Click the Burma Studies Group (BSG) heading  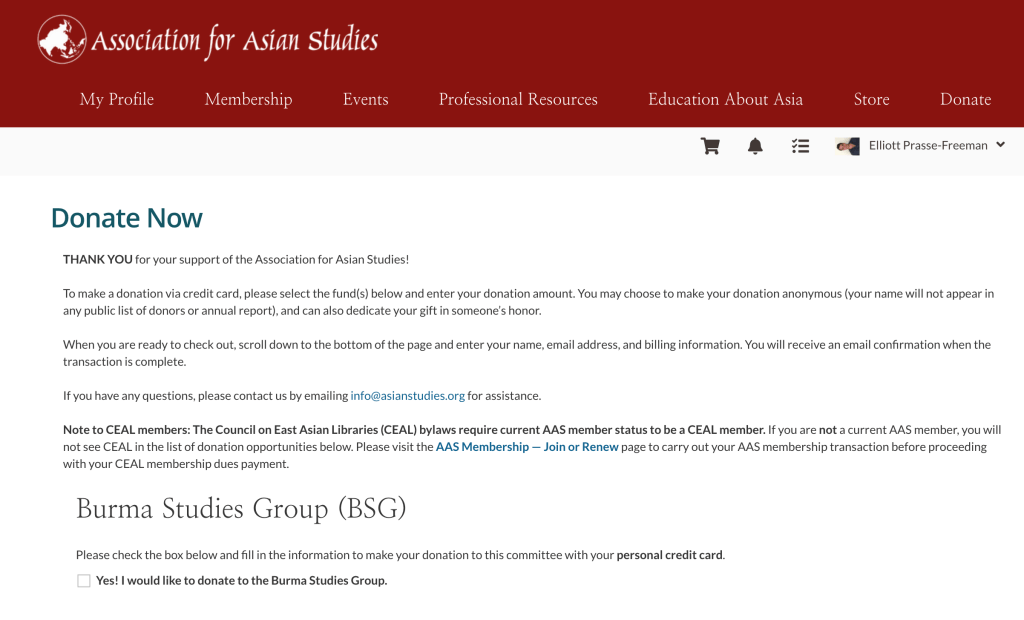tap(241, 509)
